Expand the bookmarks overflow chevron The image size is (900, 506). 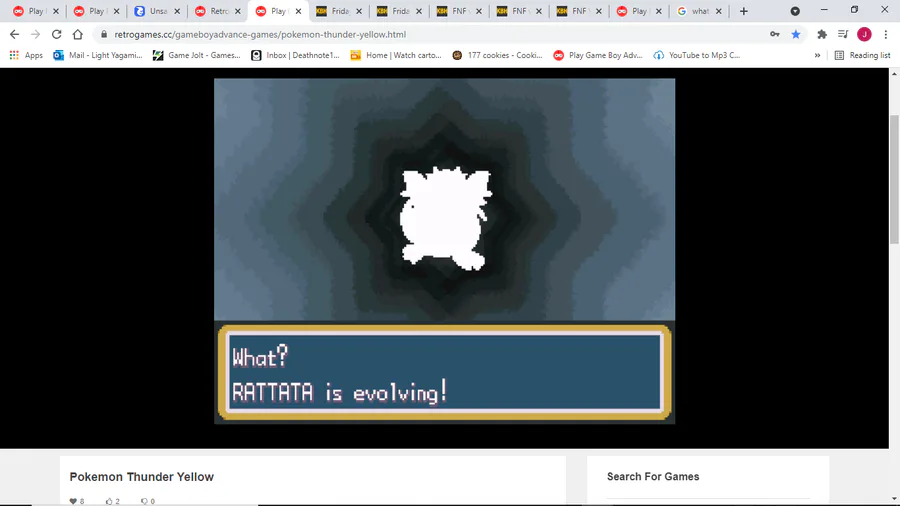(817, 55)
